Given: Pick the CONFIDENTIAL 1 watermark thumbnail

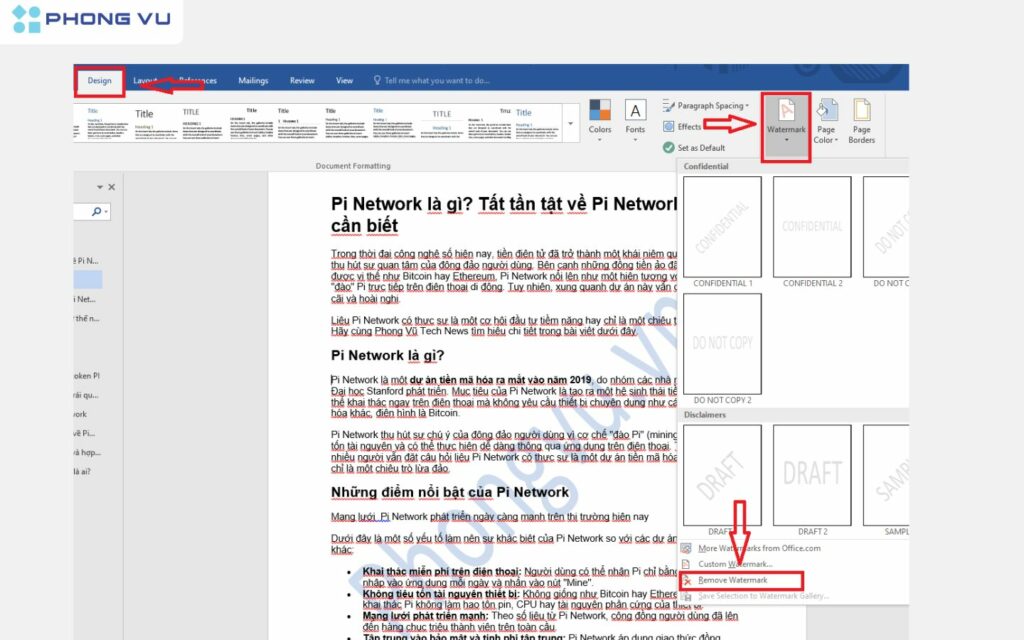Looking at the screenshot, I should click(722, 227).
